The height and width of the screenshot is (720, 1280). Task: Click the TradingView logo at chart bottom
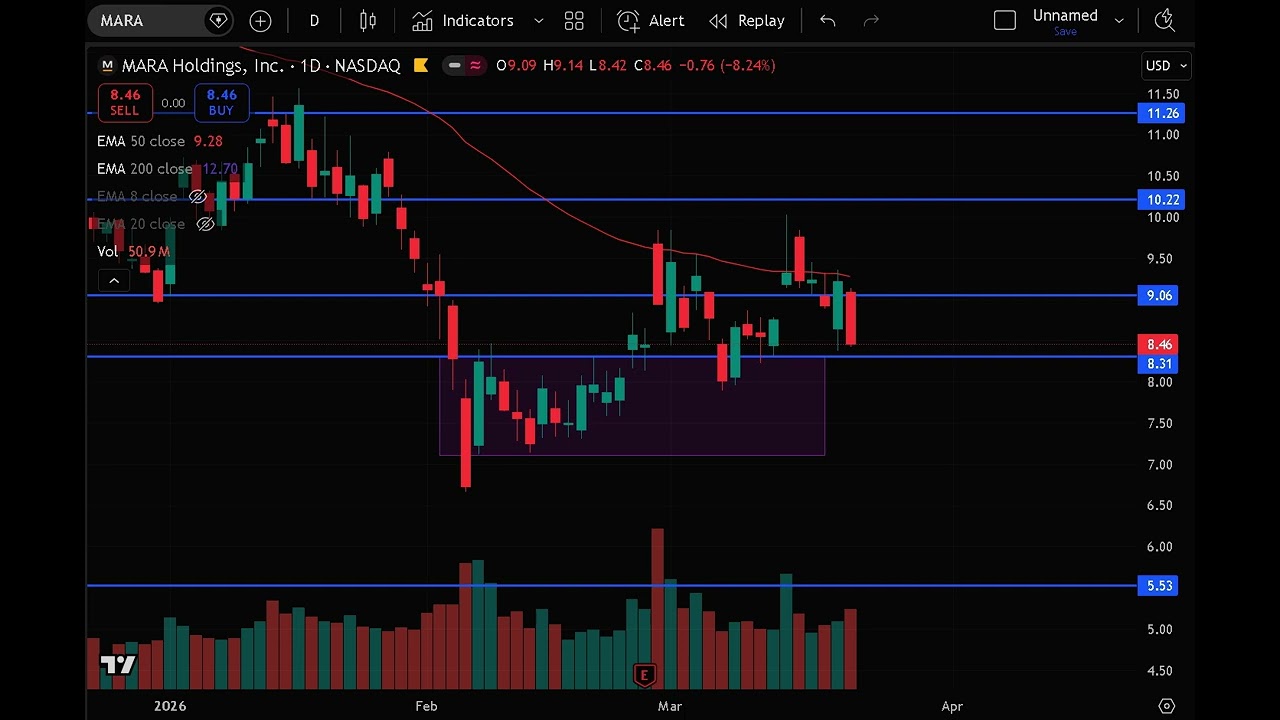pos(118,665)
